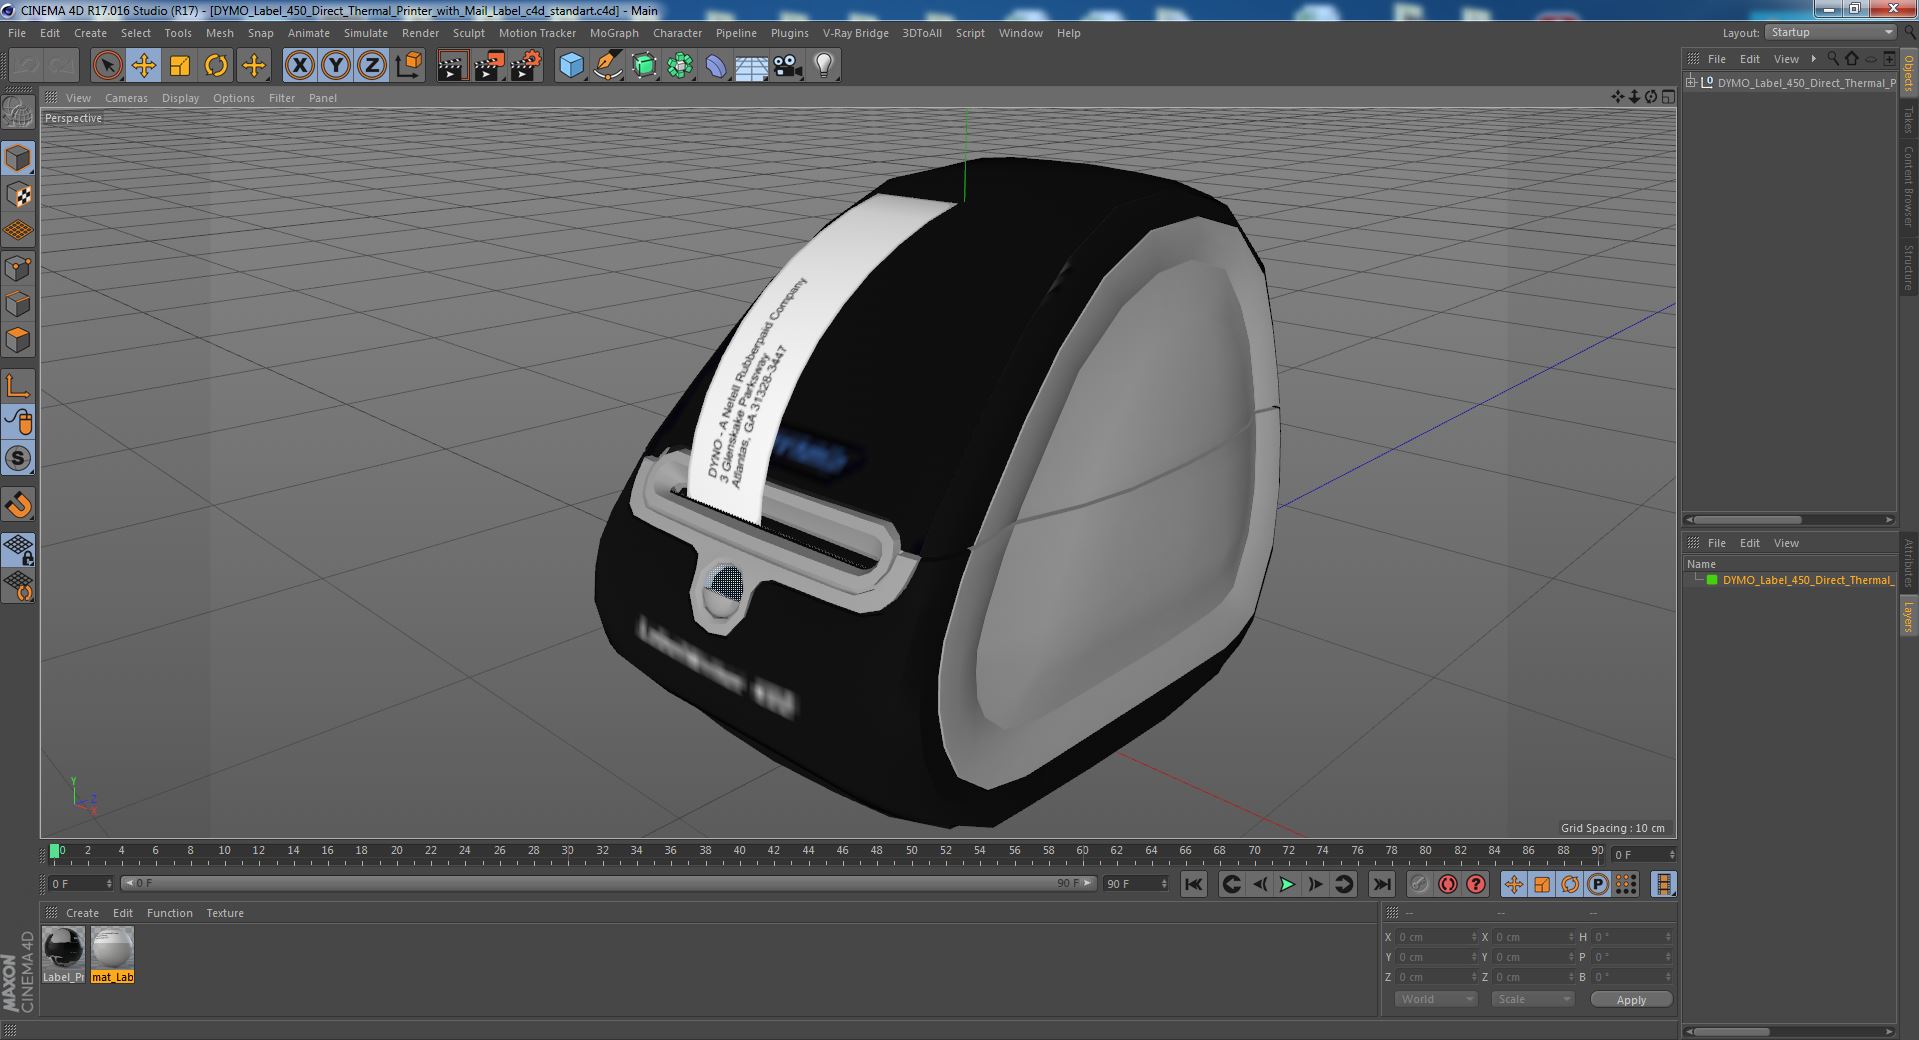Add a Camera object
This screenshot has width=1919, height=1040.
(788, 66)
